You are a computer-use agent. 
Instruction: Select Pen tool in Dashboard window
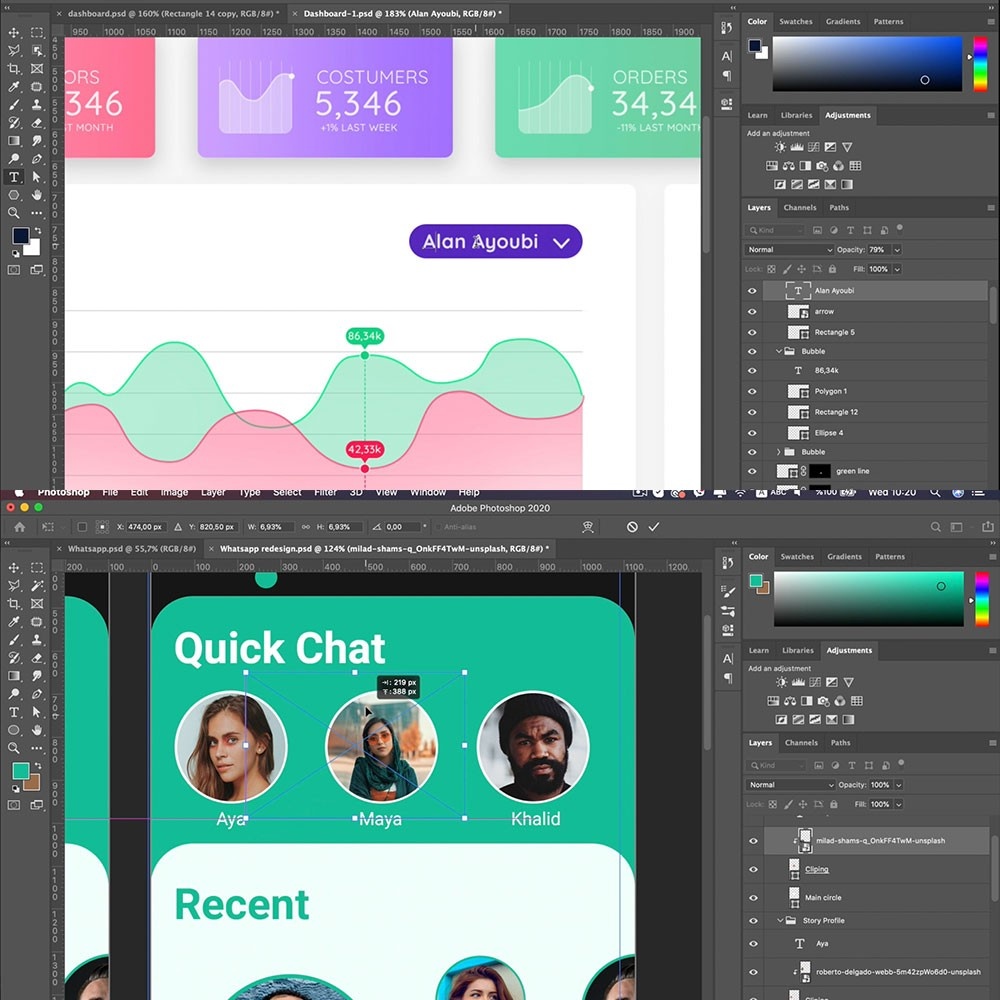37,159
